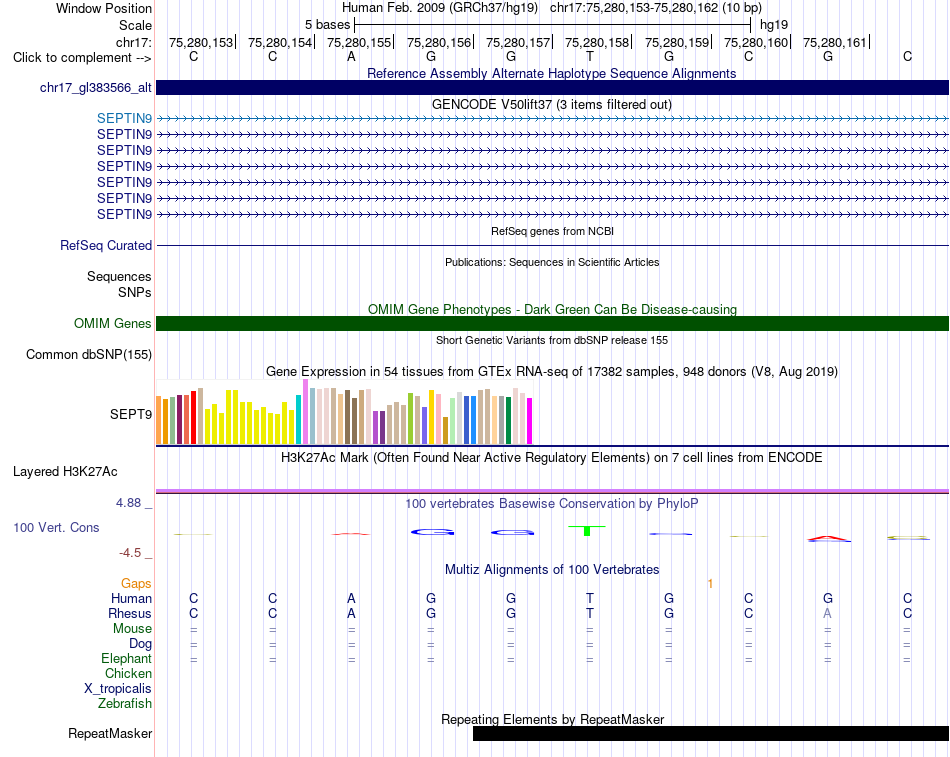Click the 4.88 PhyloP upper scale value
Image resolution: width=950 pixels, height=757 pixels.
click(128, 503)
